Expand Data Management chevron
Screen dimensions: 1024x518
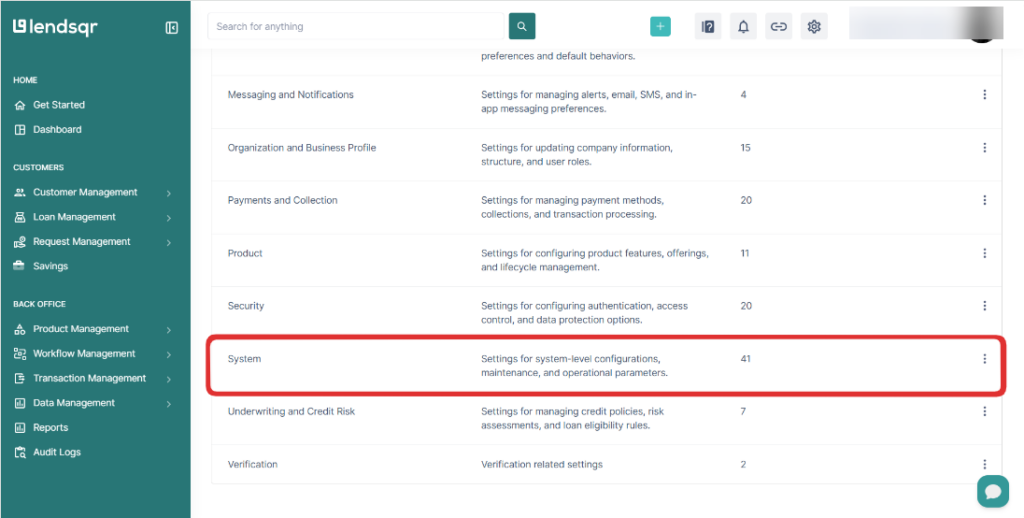[x=168, y=404]
